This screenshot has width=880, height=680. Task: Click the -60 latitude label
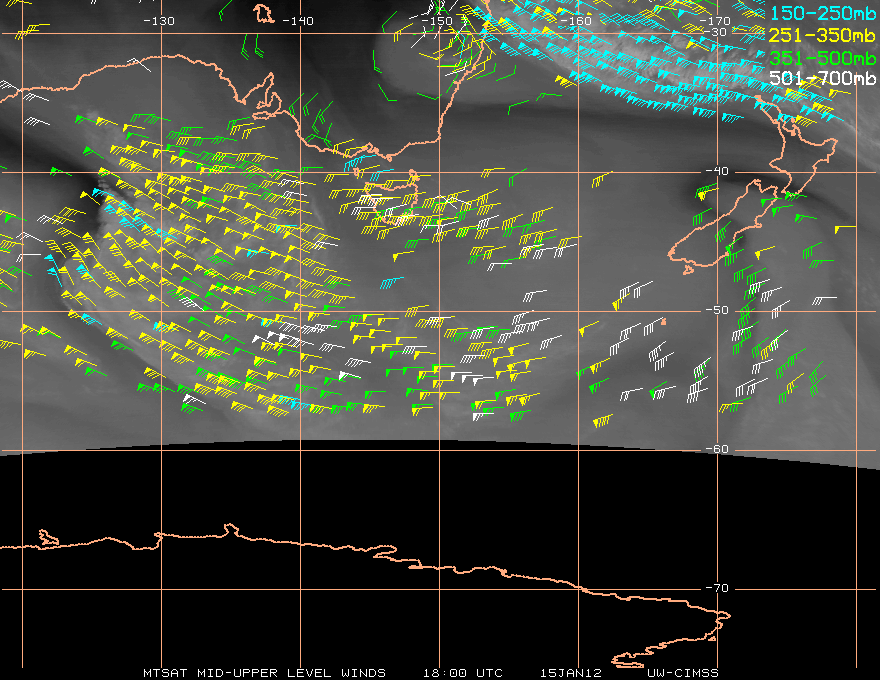(717, 449)
